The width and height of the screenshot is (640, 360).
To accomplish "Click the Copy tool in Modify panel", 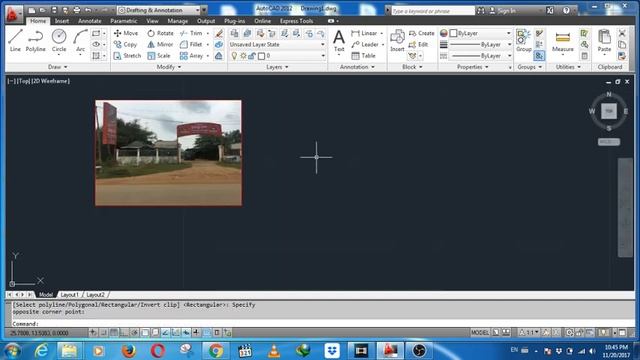I will pos(126,44).
